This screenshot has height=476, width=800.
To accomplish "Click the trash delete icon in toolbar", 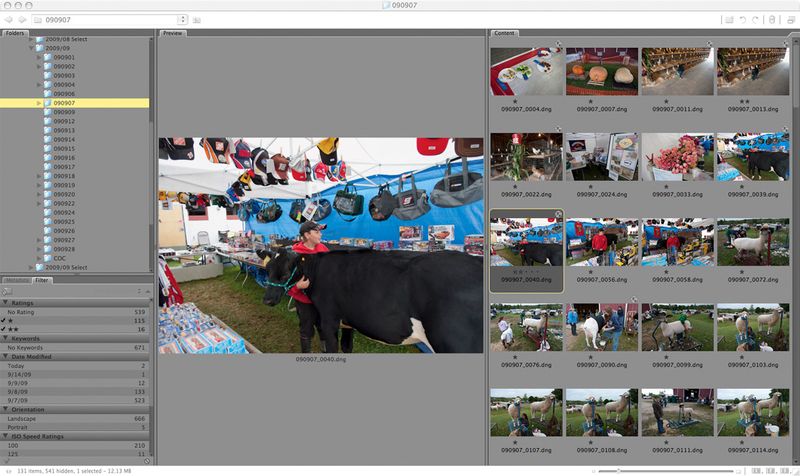I will click(x=772, y=19).
